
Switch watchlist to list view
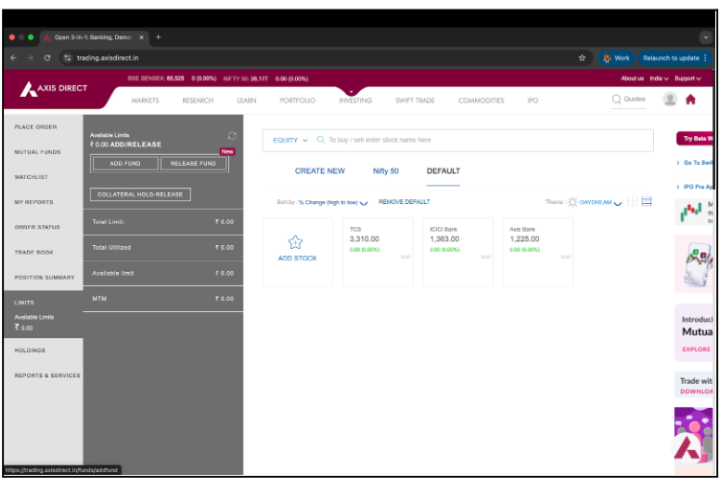(646, 202)
